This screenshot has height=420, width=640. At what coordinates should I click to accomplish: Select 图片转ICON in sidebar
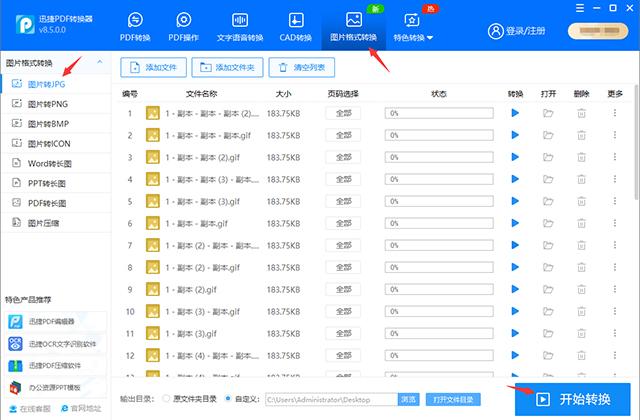coord(56,144)
